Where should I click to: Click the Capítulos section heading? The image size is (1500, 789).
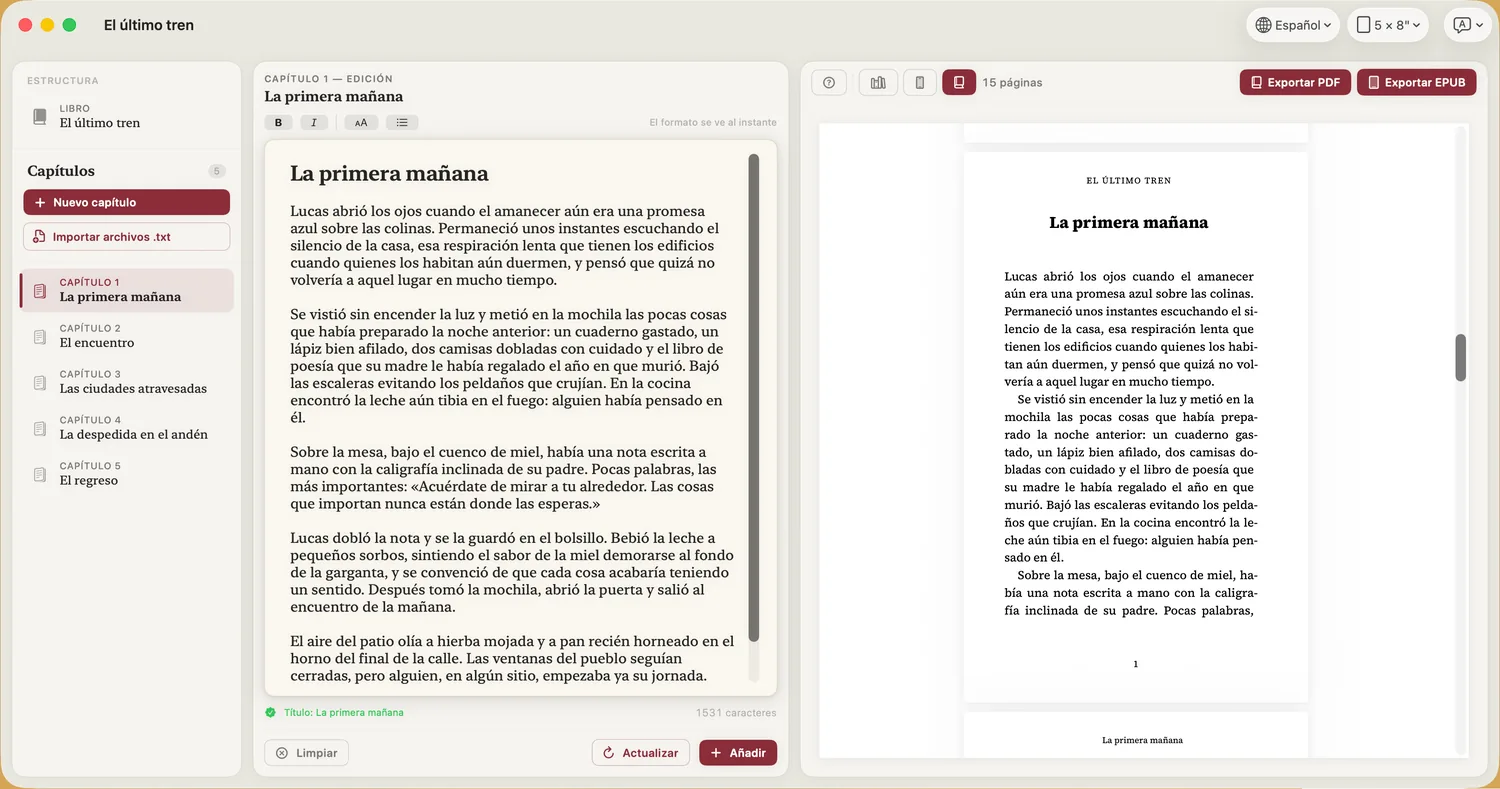pyautogui.click(x=61, y=171)
